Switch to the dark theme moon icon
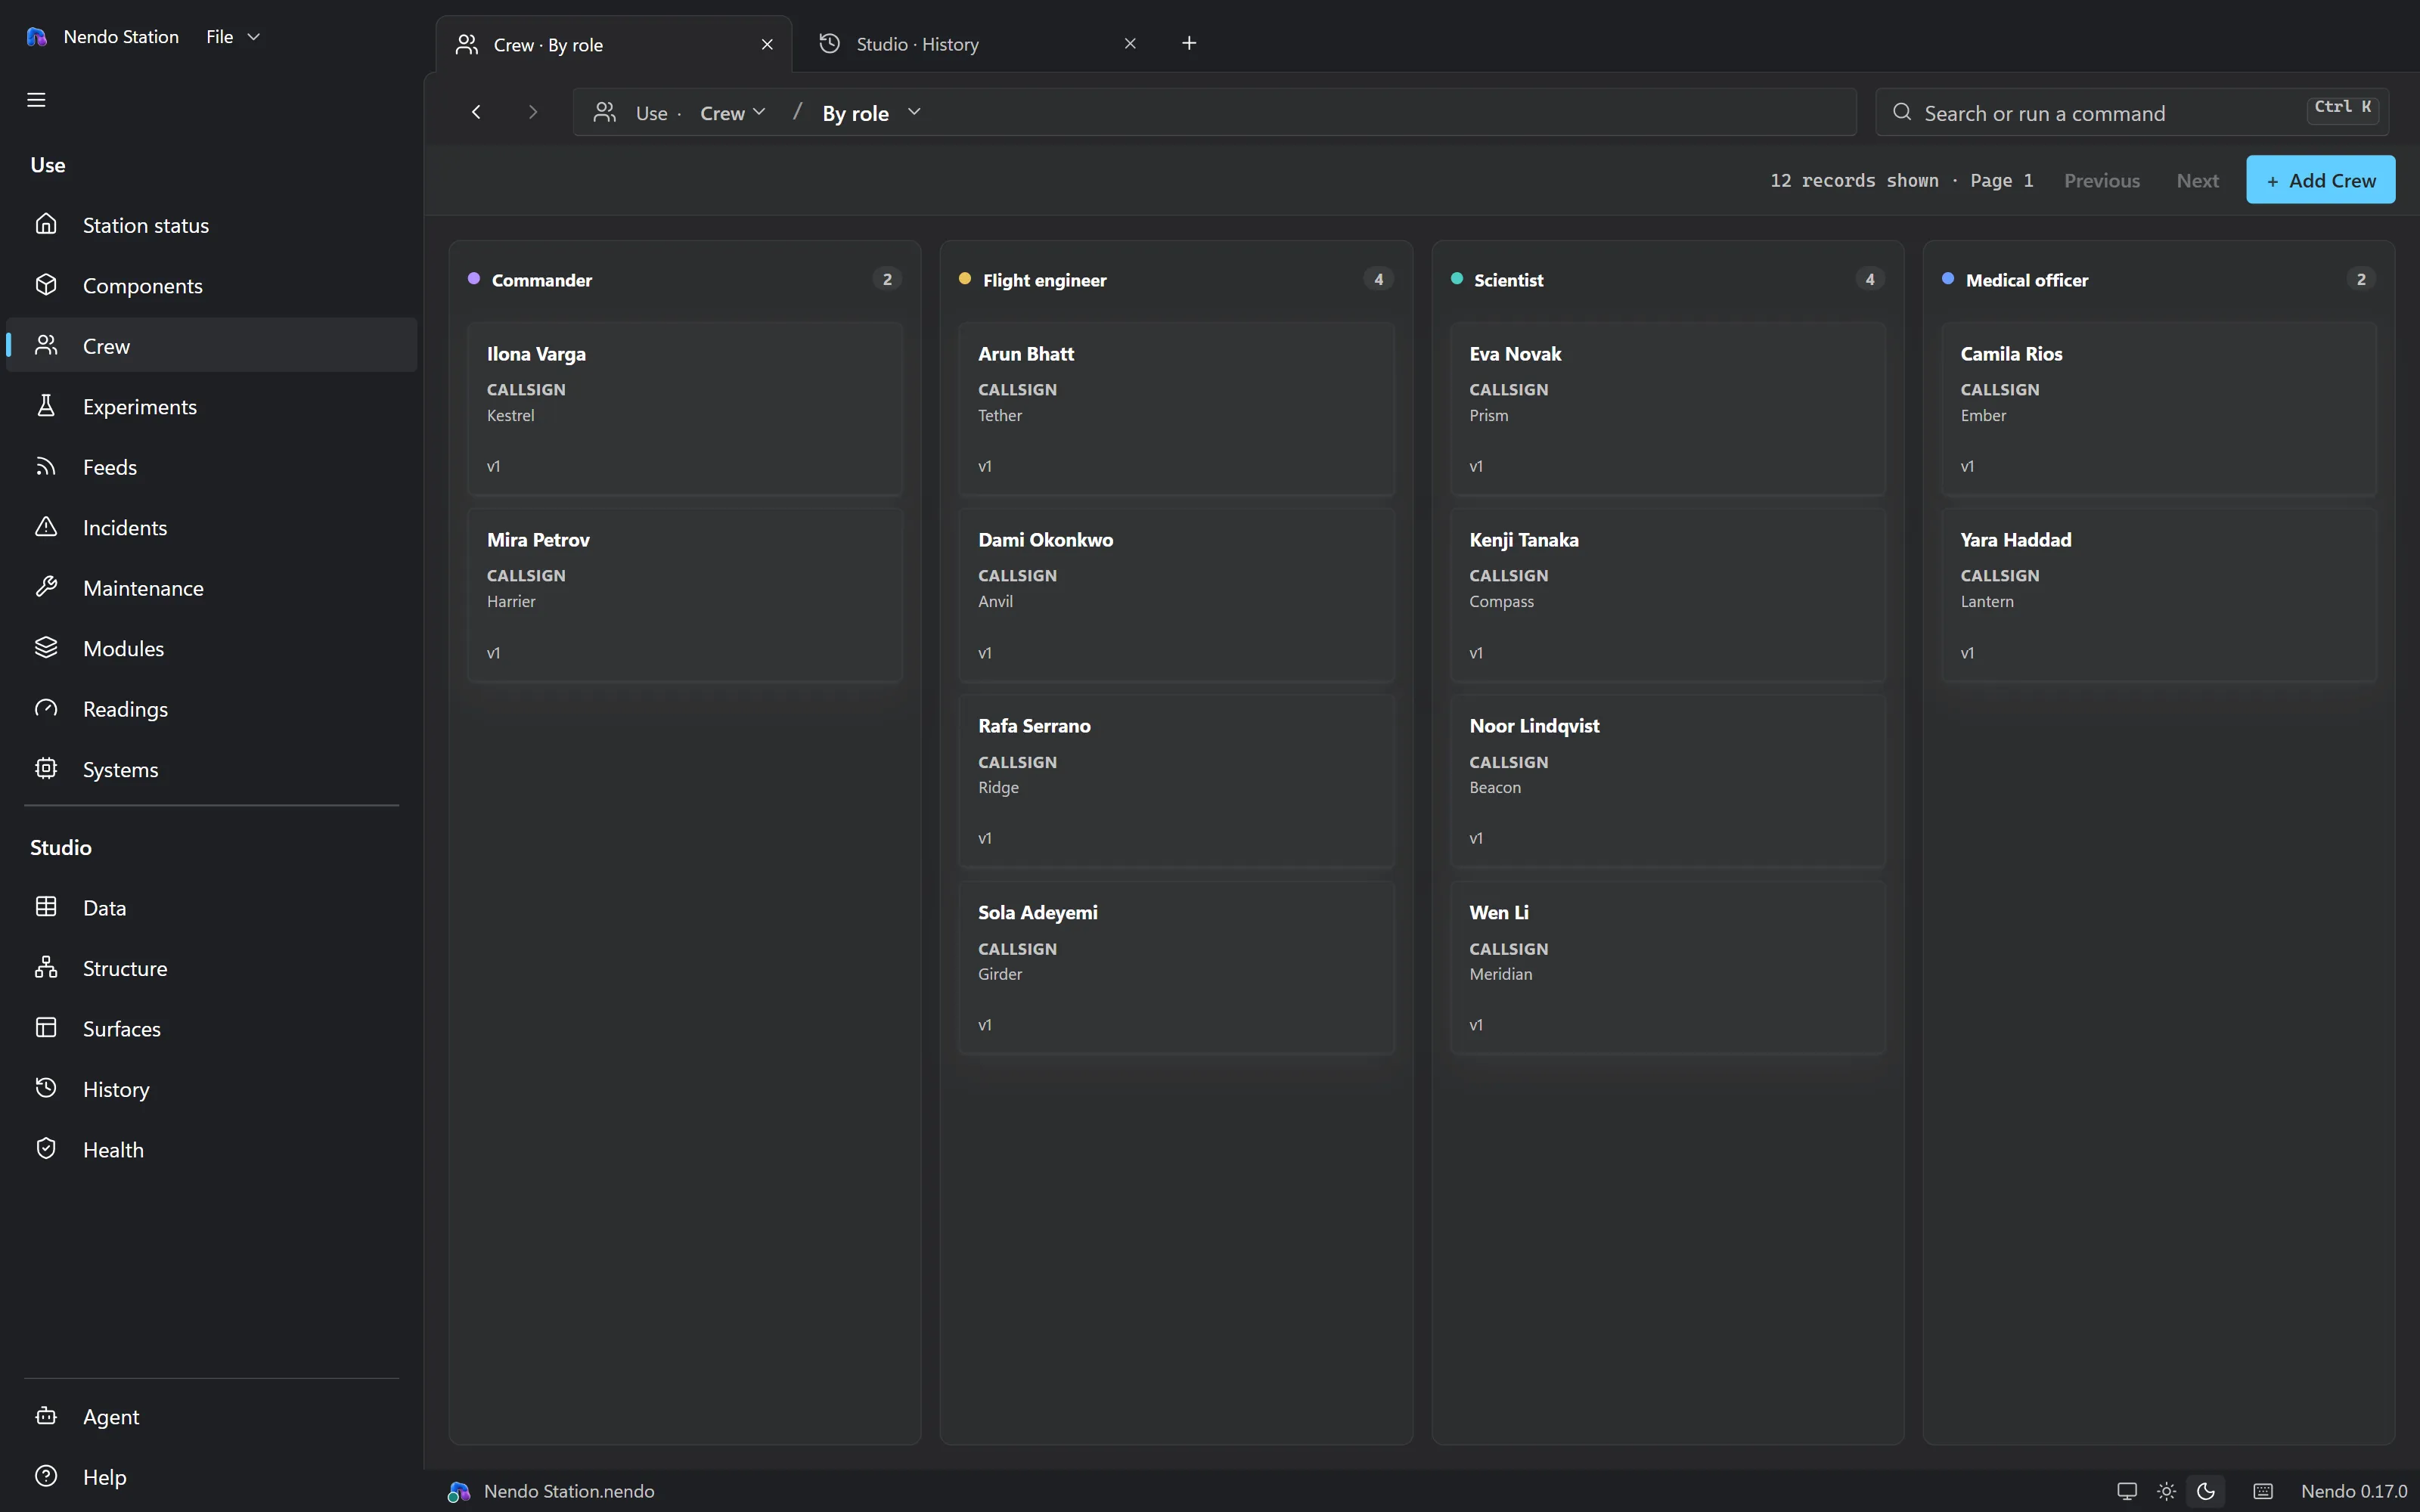 pyautogui.click(x=2205, y=1491)
